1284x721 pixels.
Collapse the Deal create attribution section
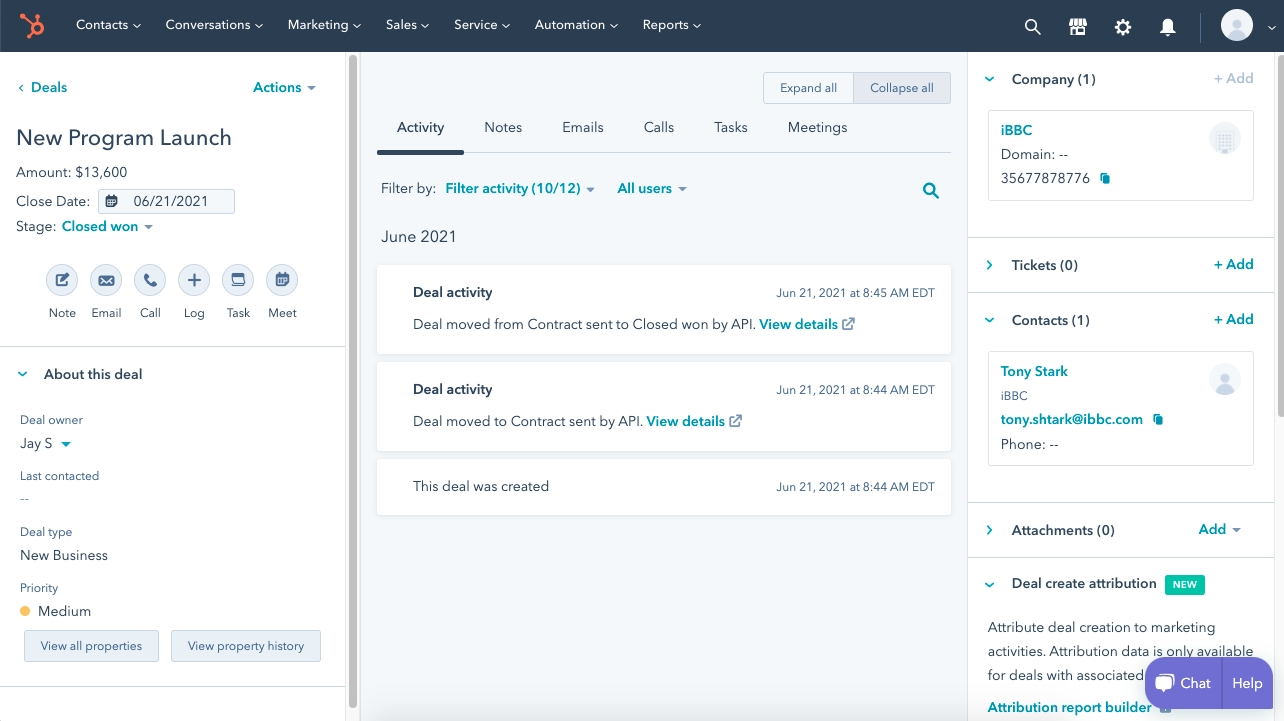(x=990, y=584)
